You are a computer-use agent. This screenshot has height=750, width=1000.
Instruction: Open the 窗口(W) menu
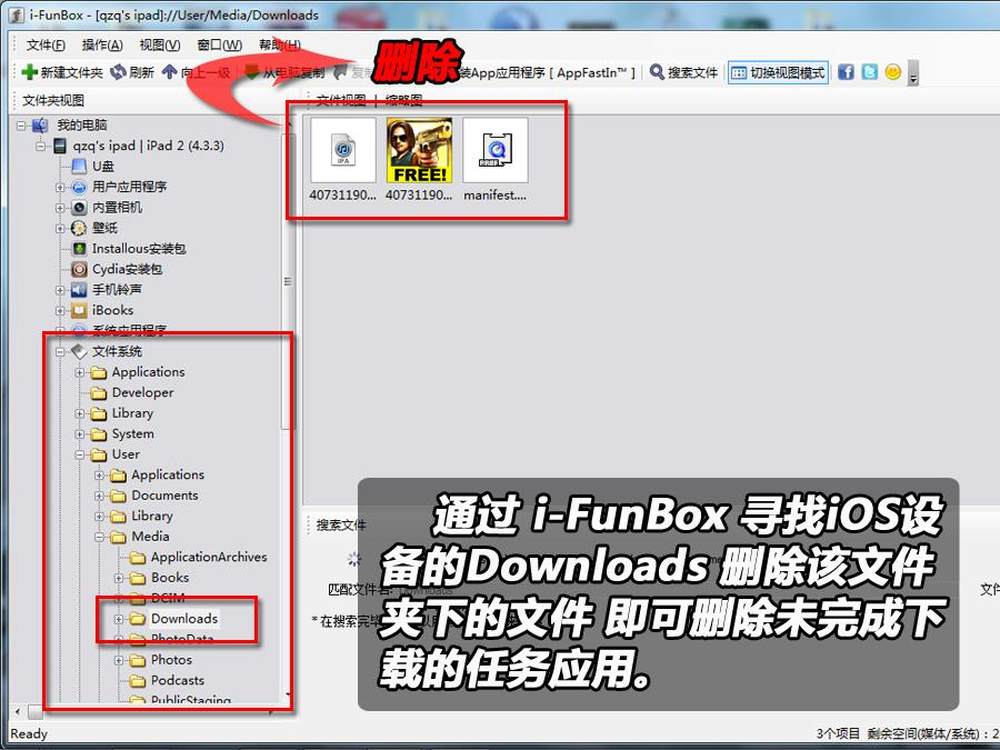(x=219, y=45)
